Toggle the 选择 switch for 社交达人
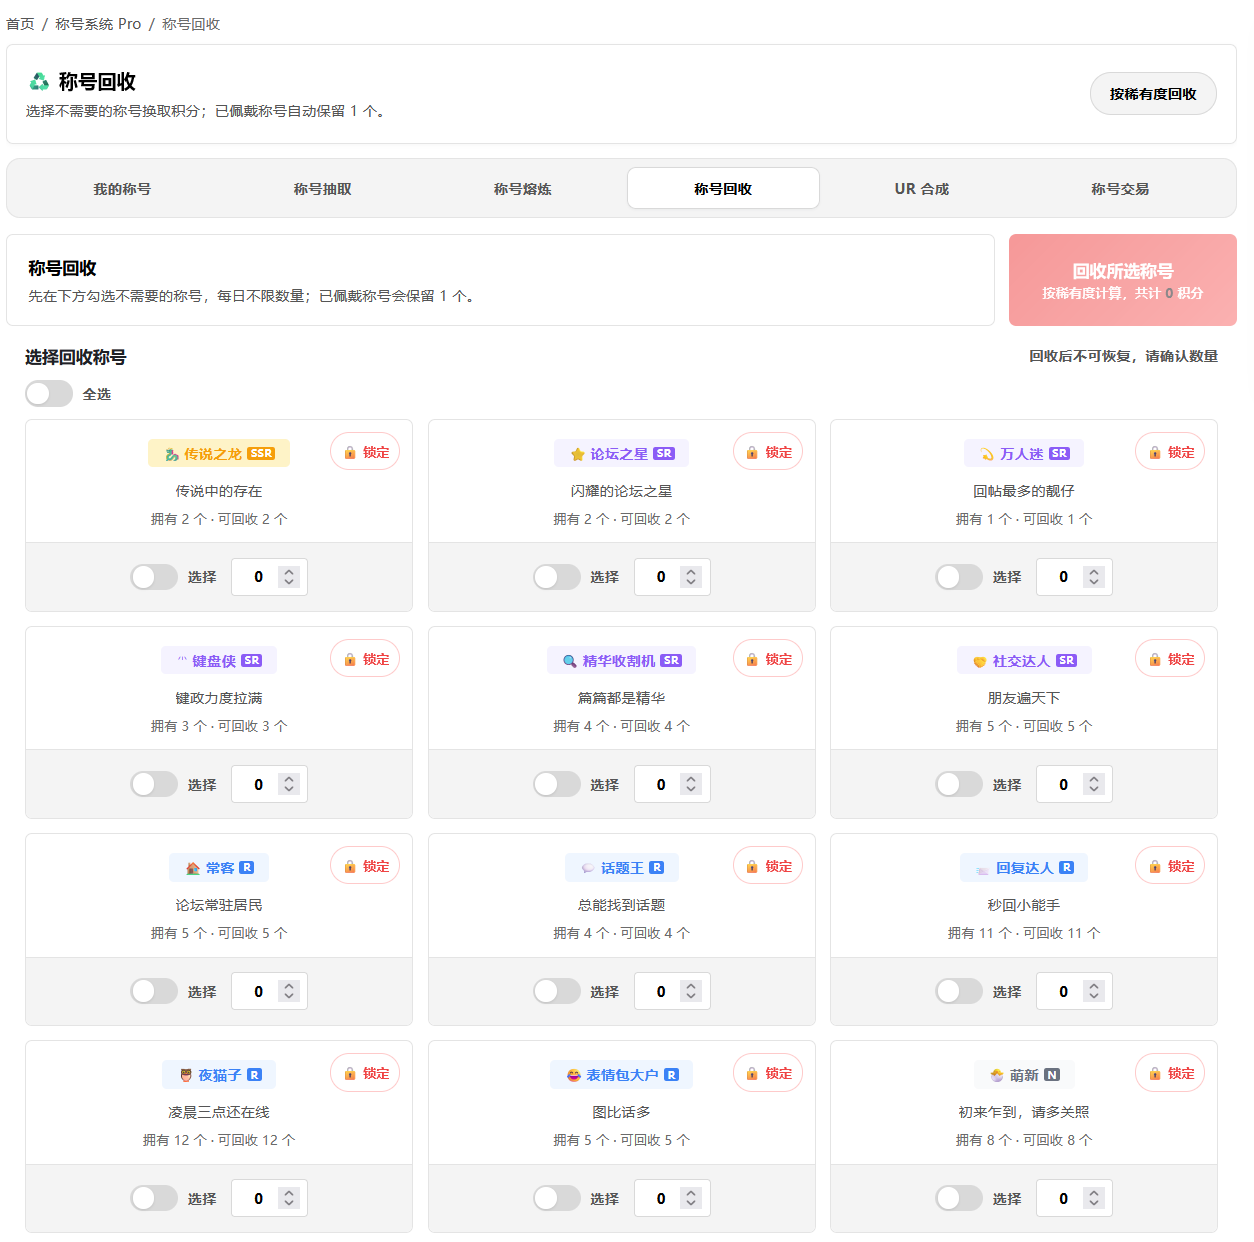Viewport: 1254px width, 1242px height. click(x=959, y=784)
